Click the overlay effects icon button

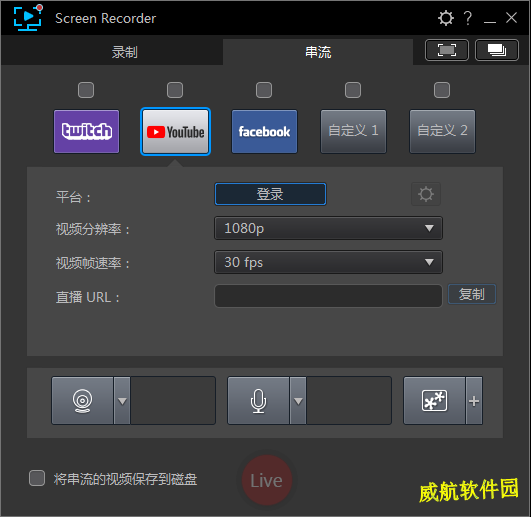(x=434, y=401)
